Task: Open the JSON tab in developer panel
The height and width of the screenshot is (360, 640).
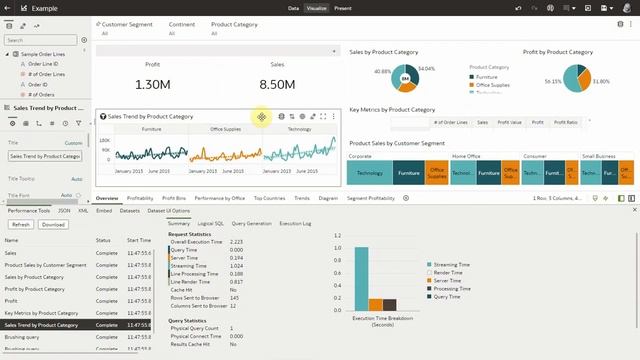Action: pos(64,211)
